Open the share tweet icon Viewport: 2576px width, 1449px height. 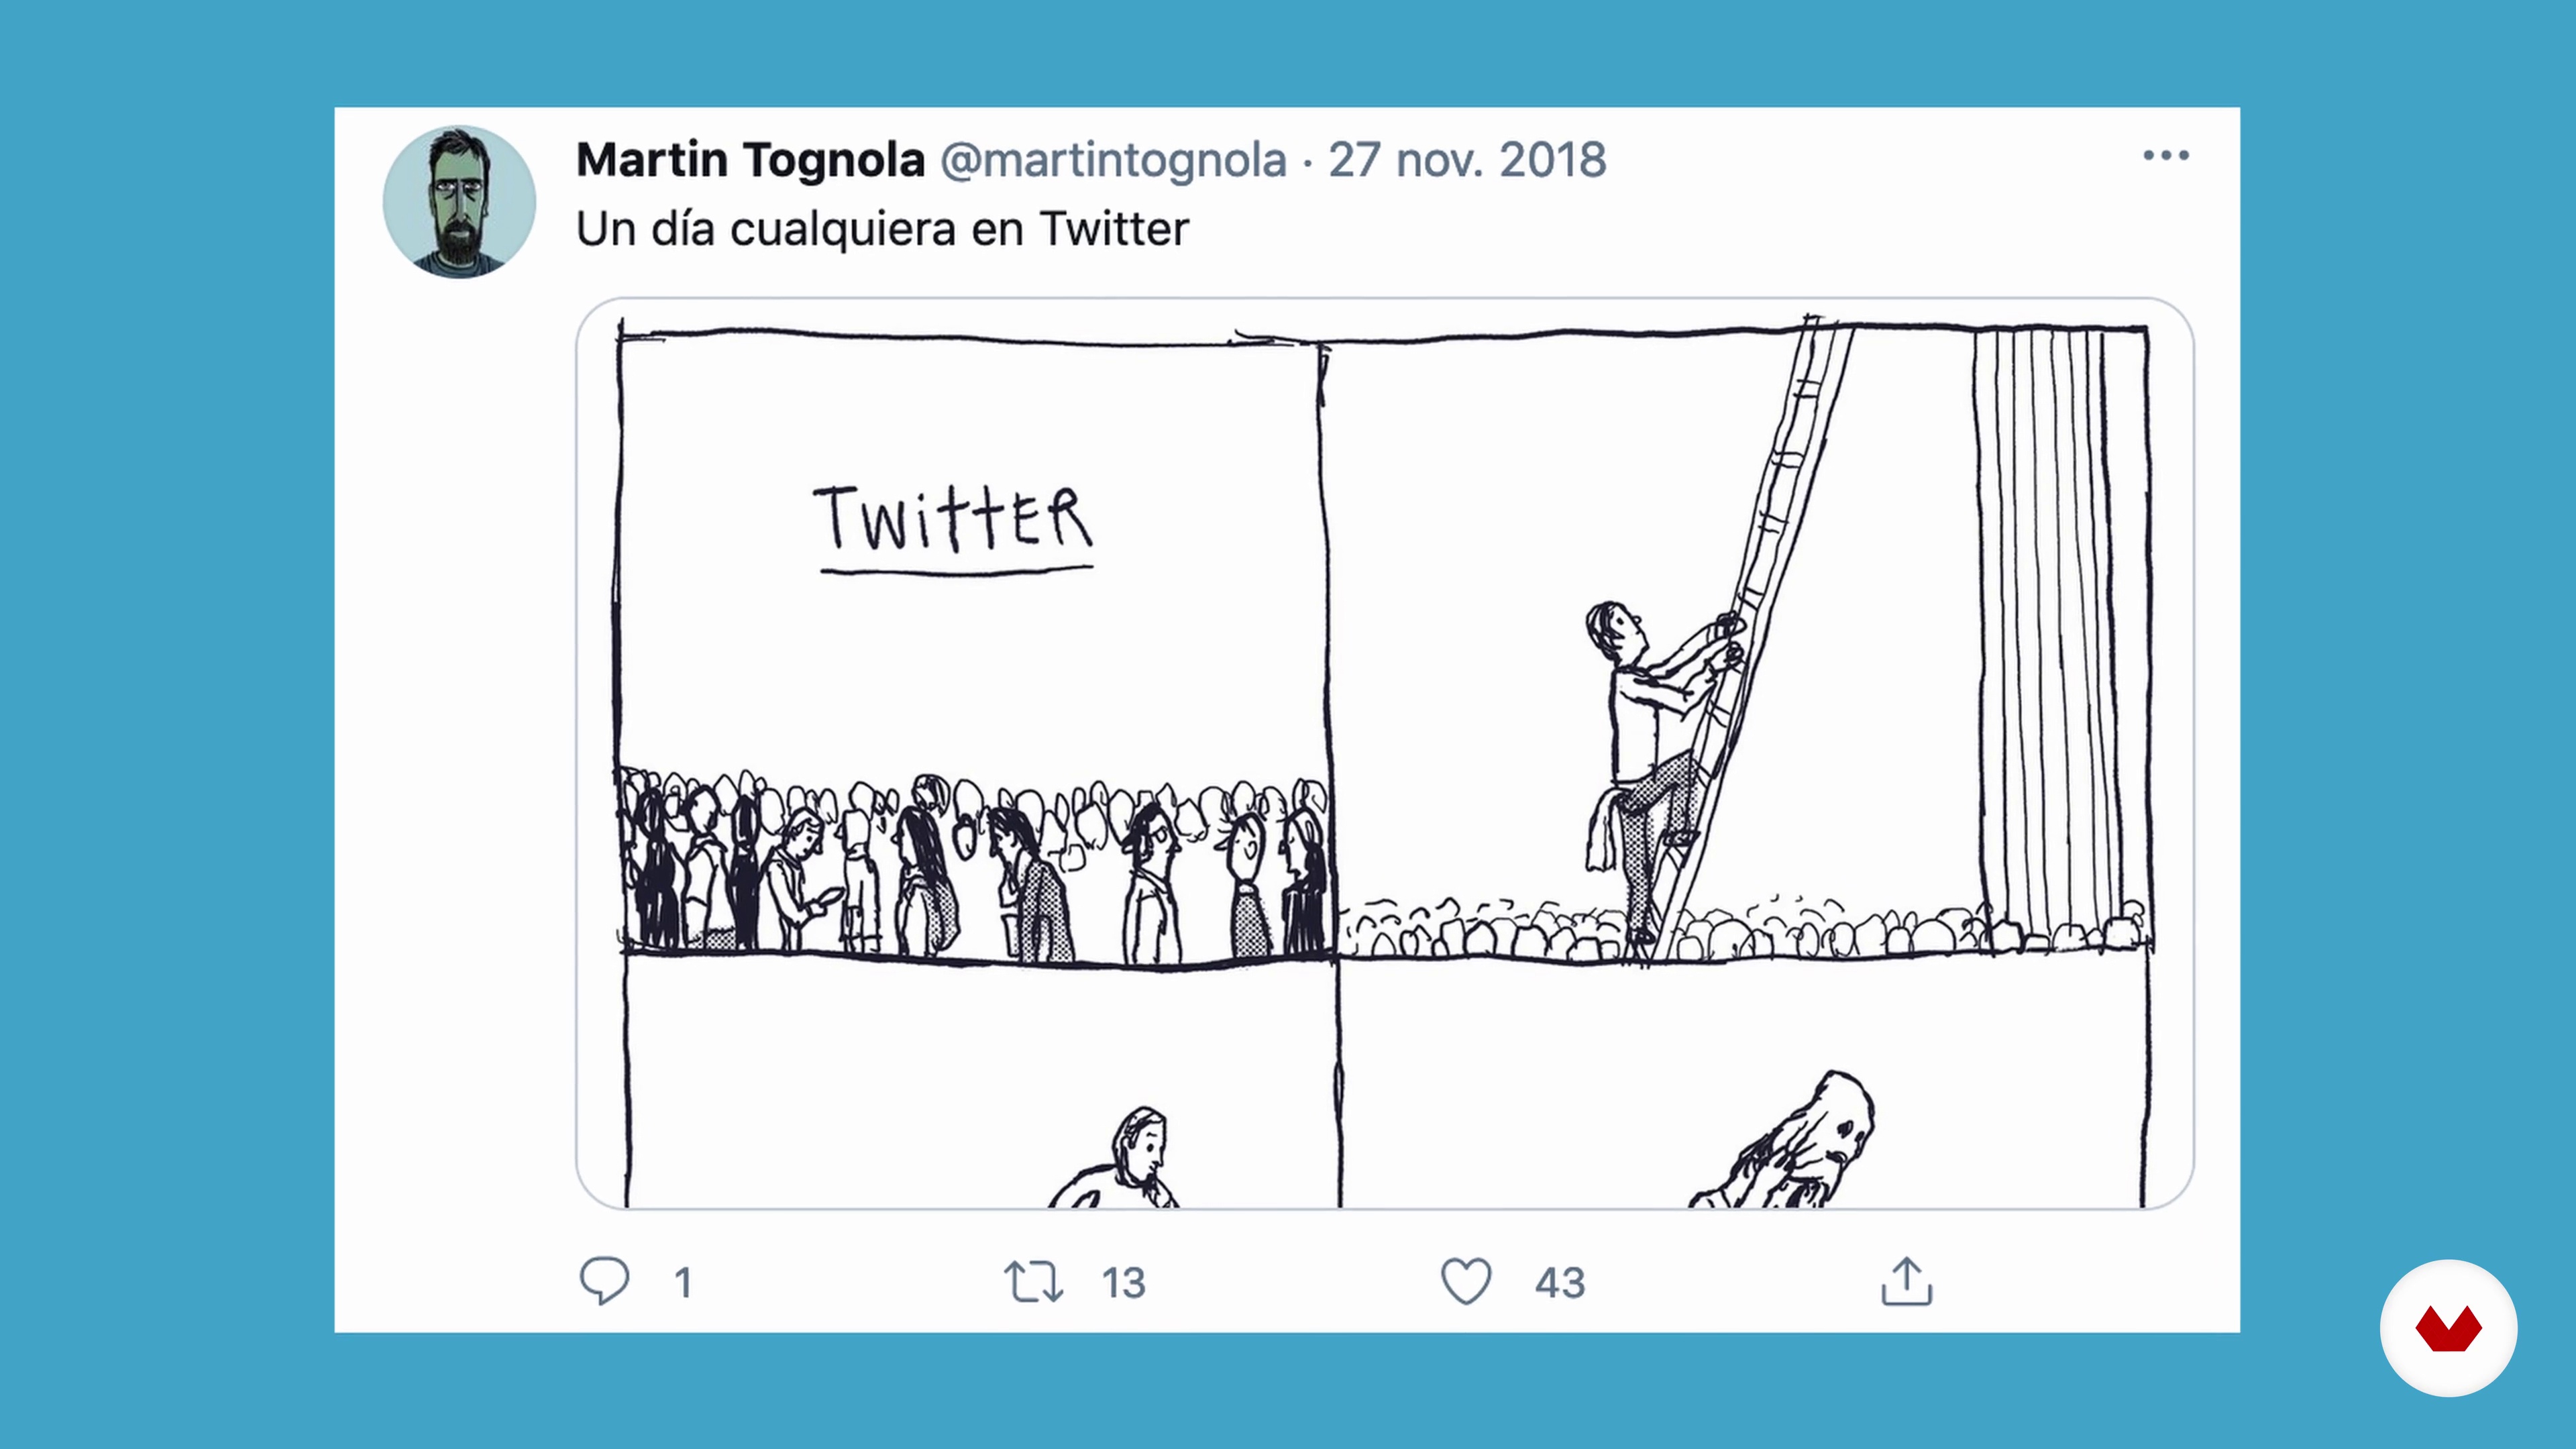click(x=1906, y=1281)
